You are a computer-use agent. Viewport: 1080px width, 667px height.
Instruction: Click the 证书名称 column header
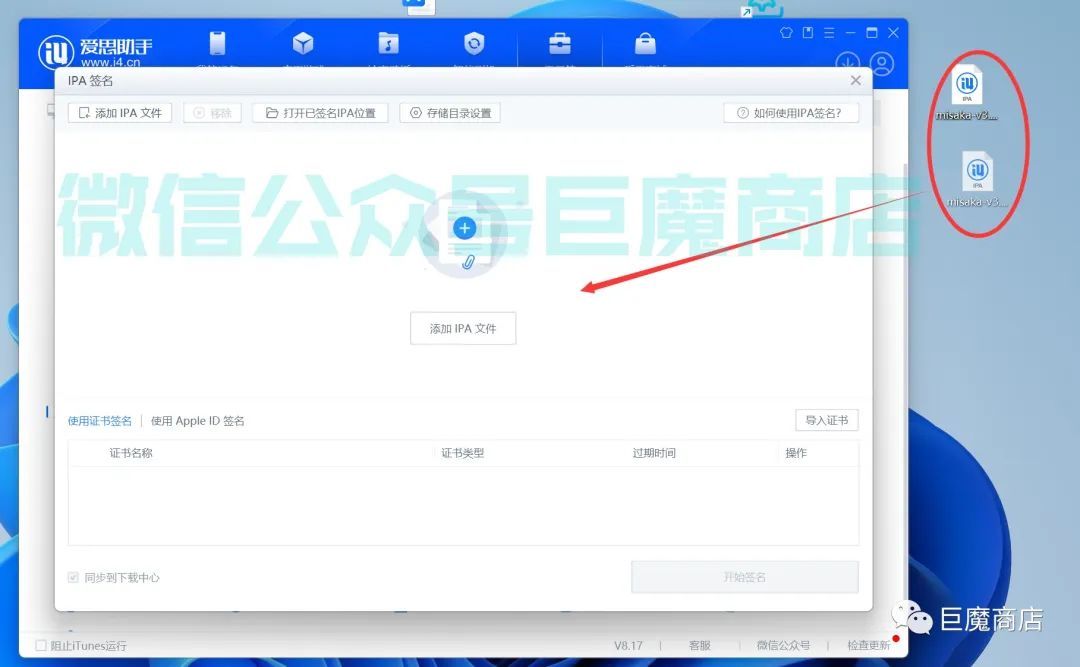(131, 453)
